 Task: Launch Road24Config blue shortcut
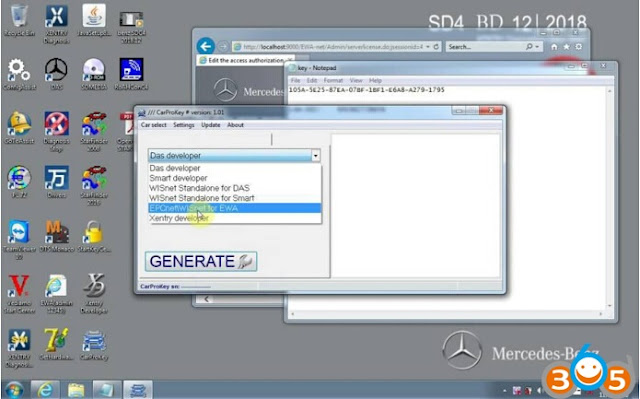[131, 73]
